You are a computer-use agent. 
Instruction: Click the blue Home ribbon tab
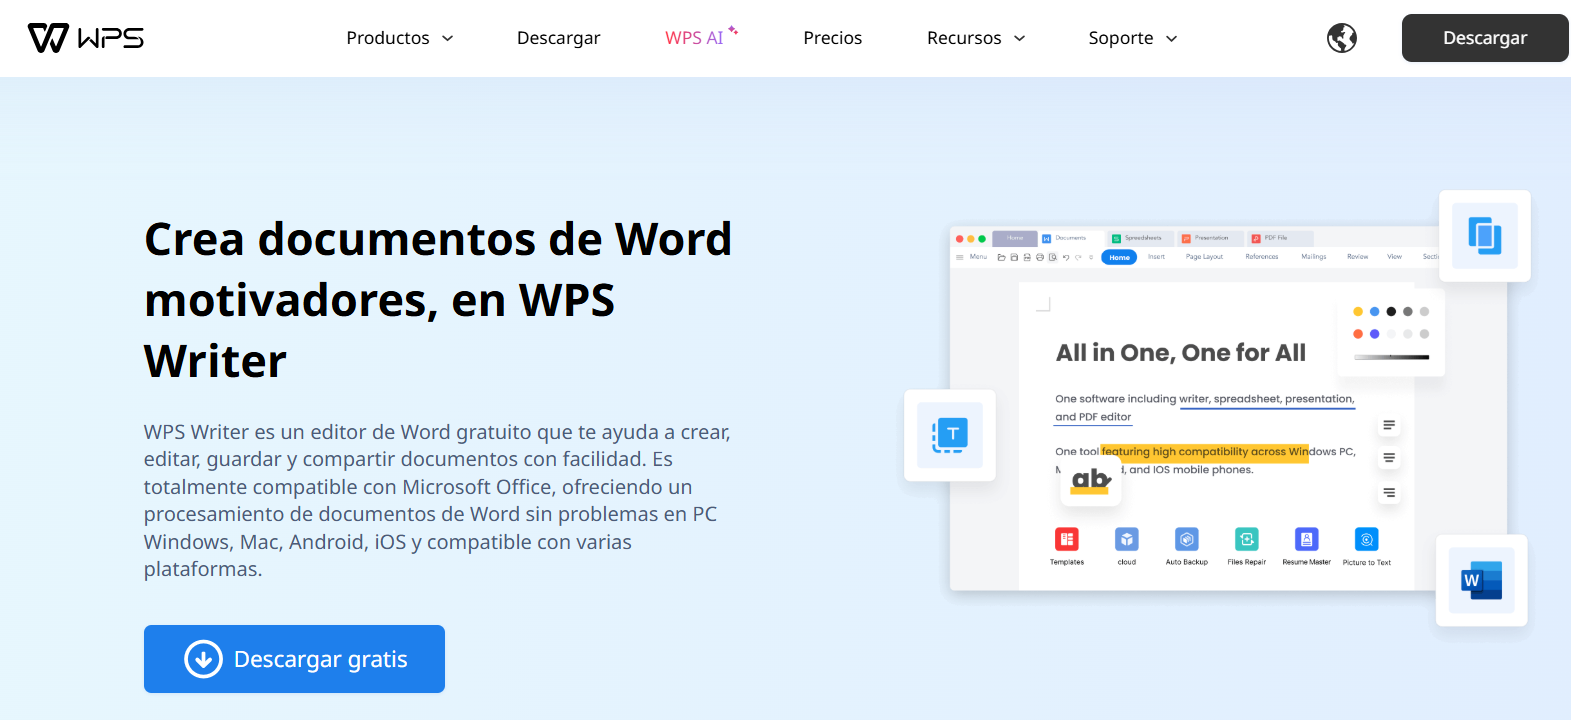(1119, 257)
